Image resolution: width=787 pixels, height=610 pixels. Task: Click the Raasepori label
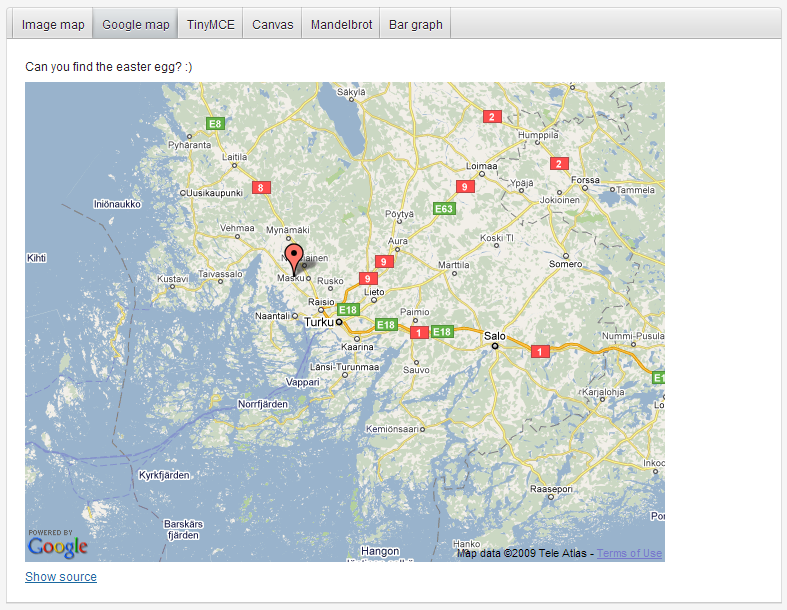click(551, 489)
